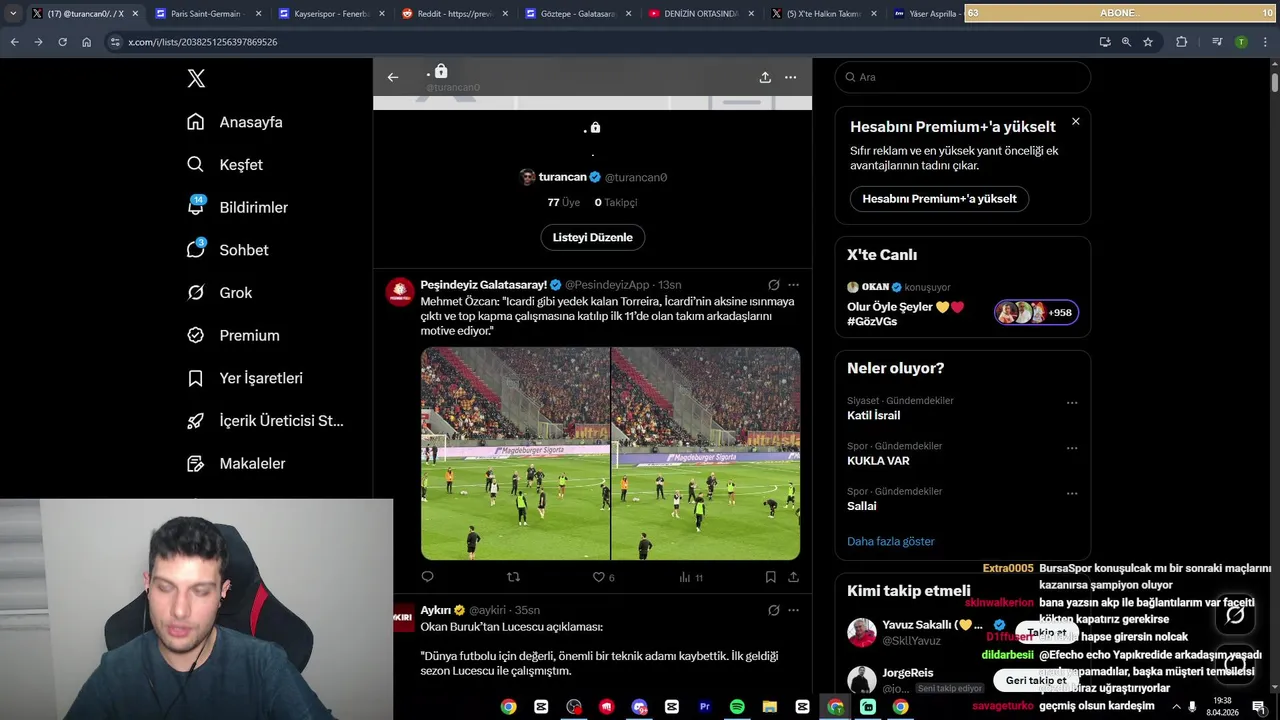Open Sohbet messages

point(227,250)
